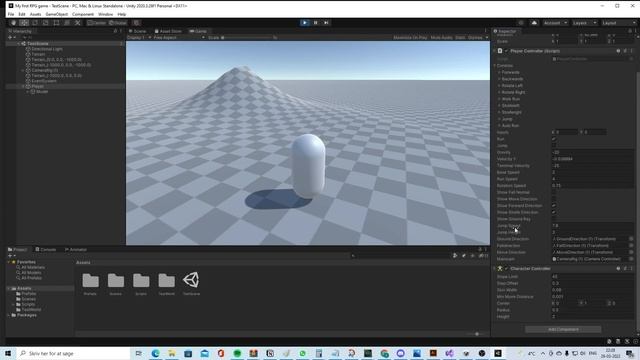The image size is (640, 360).
Task: Open File Explorer from taskbar
Action: tap(172, 353)
